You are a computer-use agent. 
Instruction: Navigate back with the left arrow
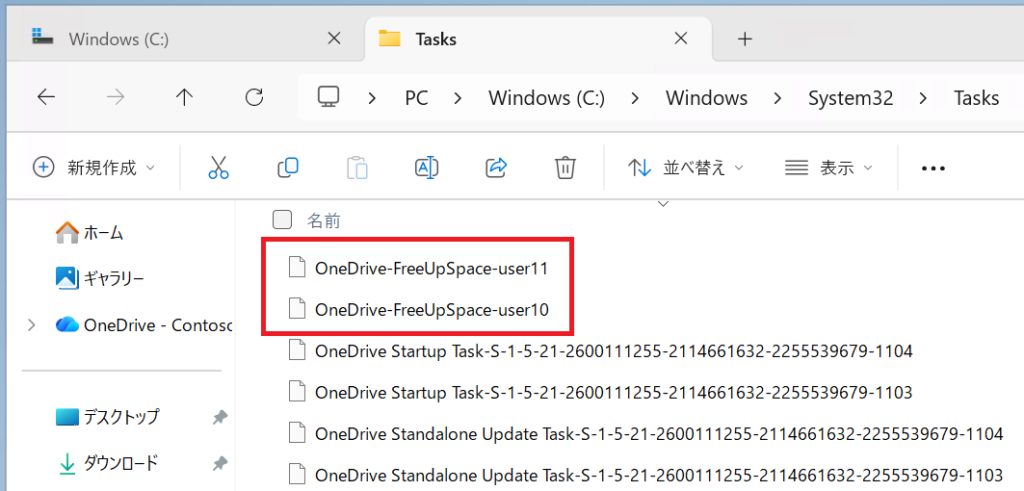46,97
